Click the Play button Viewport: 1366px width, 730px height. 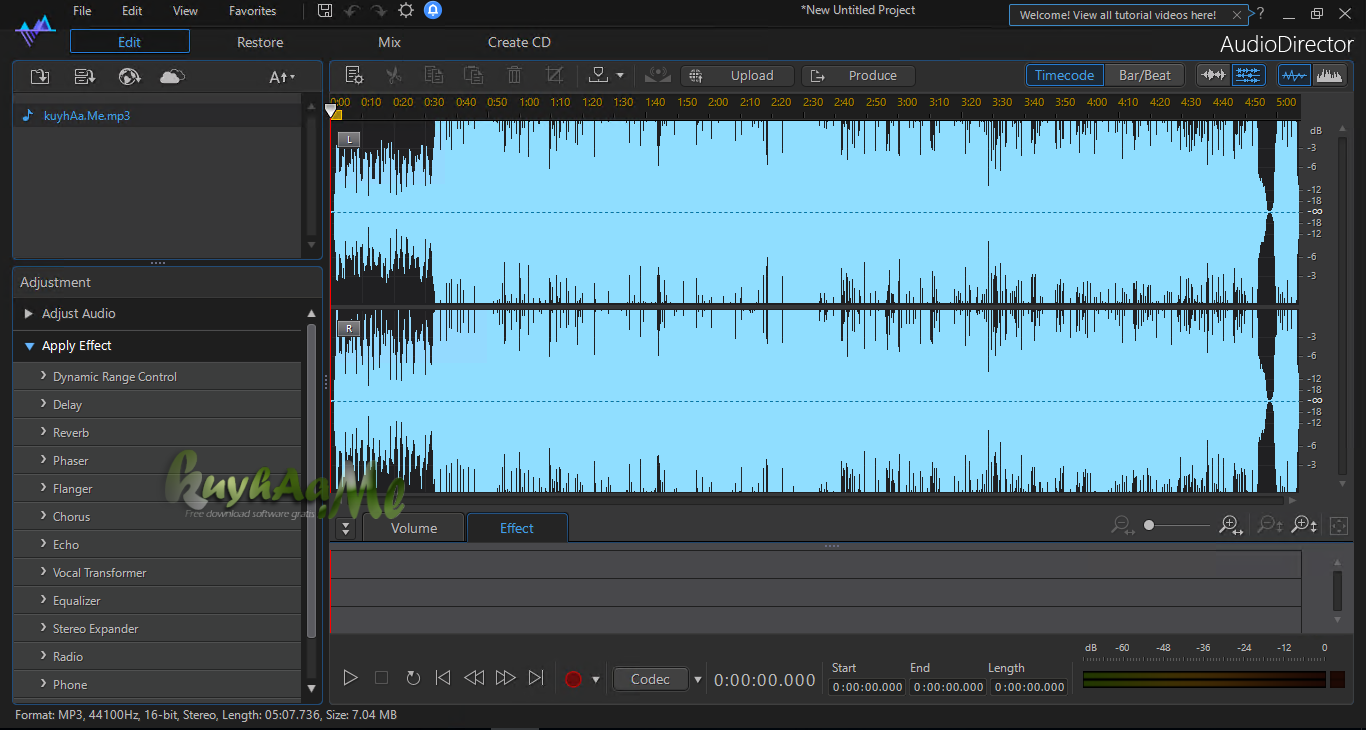350,678
